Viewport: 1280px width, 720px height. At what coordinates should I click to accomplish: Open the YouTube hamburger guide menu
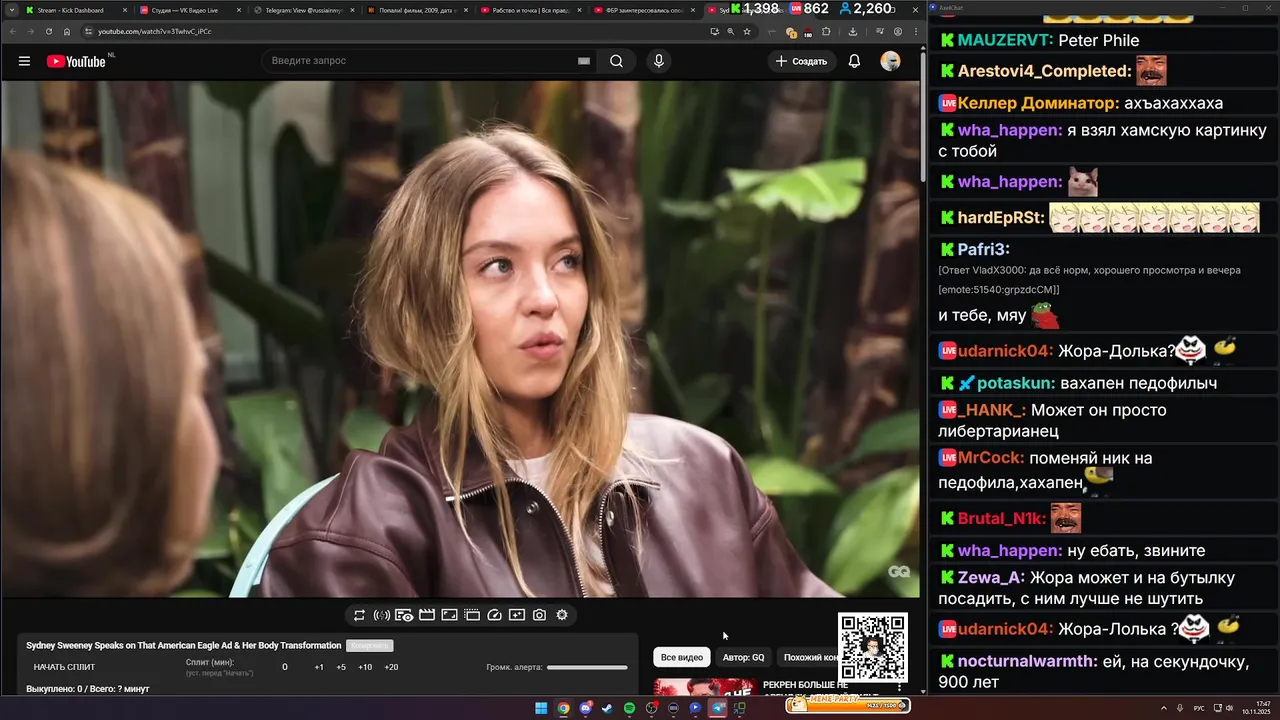click(24, 61)
